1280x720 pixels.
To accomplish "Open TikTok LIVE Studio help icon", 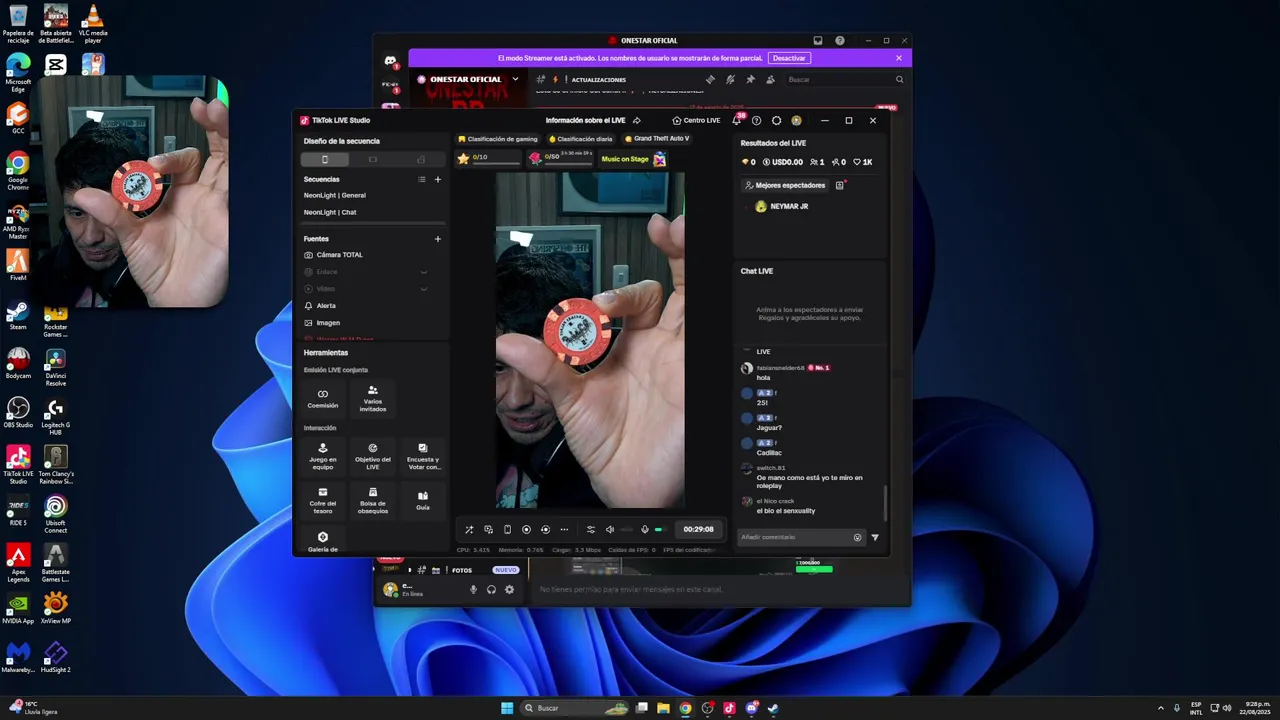I will [x=756, y=120].
